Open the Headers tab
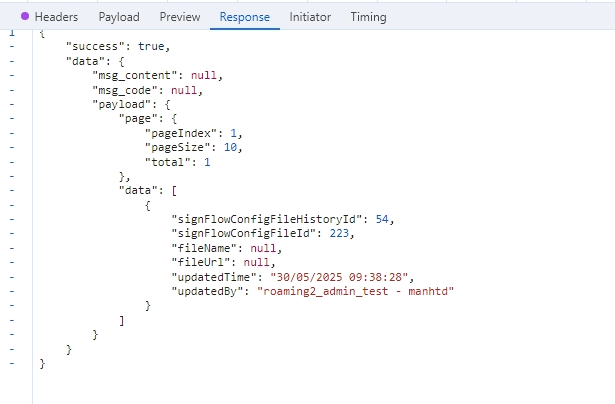The image size is (615, 404). click(x=56, y=17)
